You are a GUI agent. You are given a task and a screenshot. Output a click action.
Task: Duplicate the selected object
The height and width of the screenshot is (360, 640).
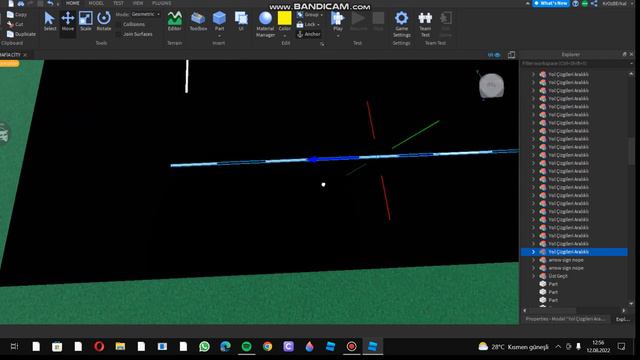coord(21,34)
